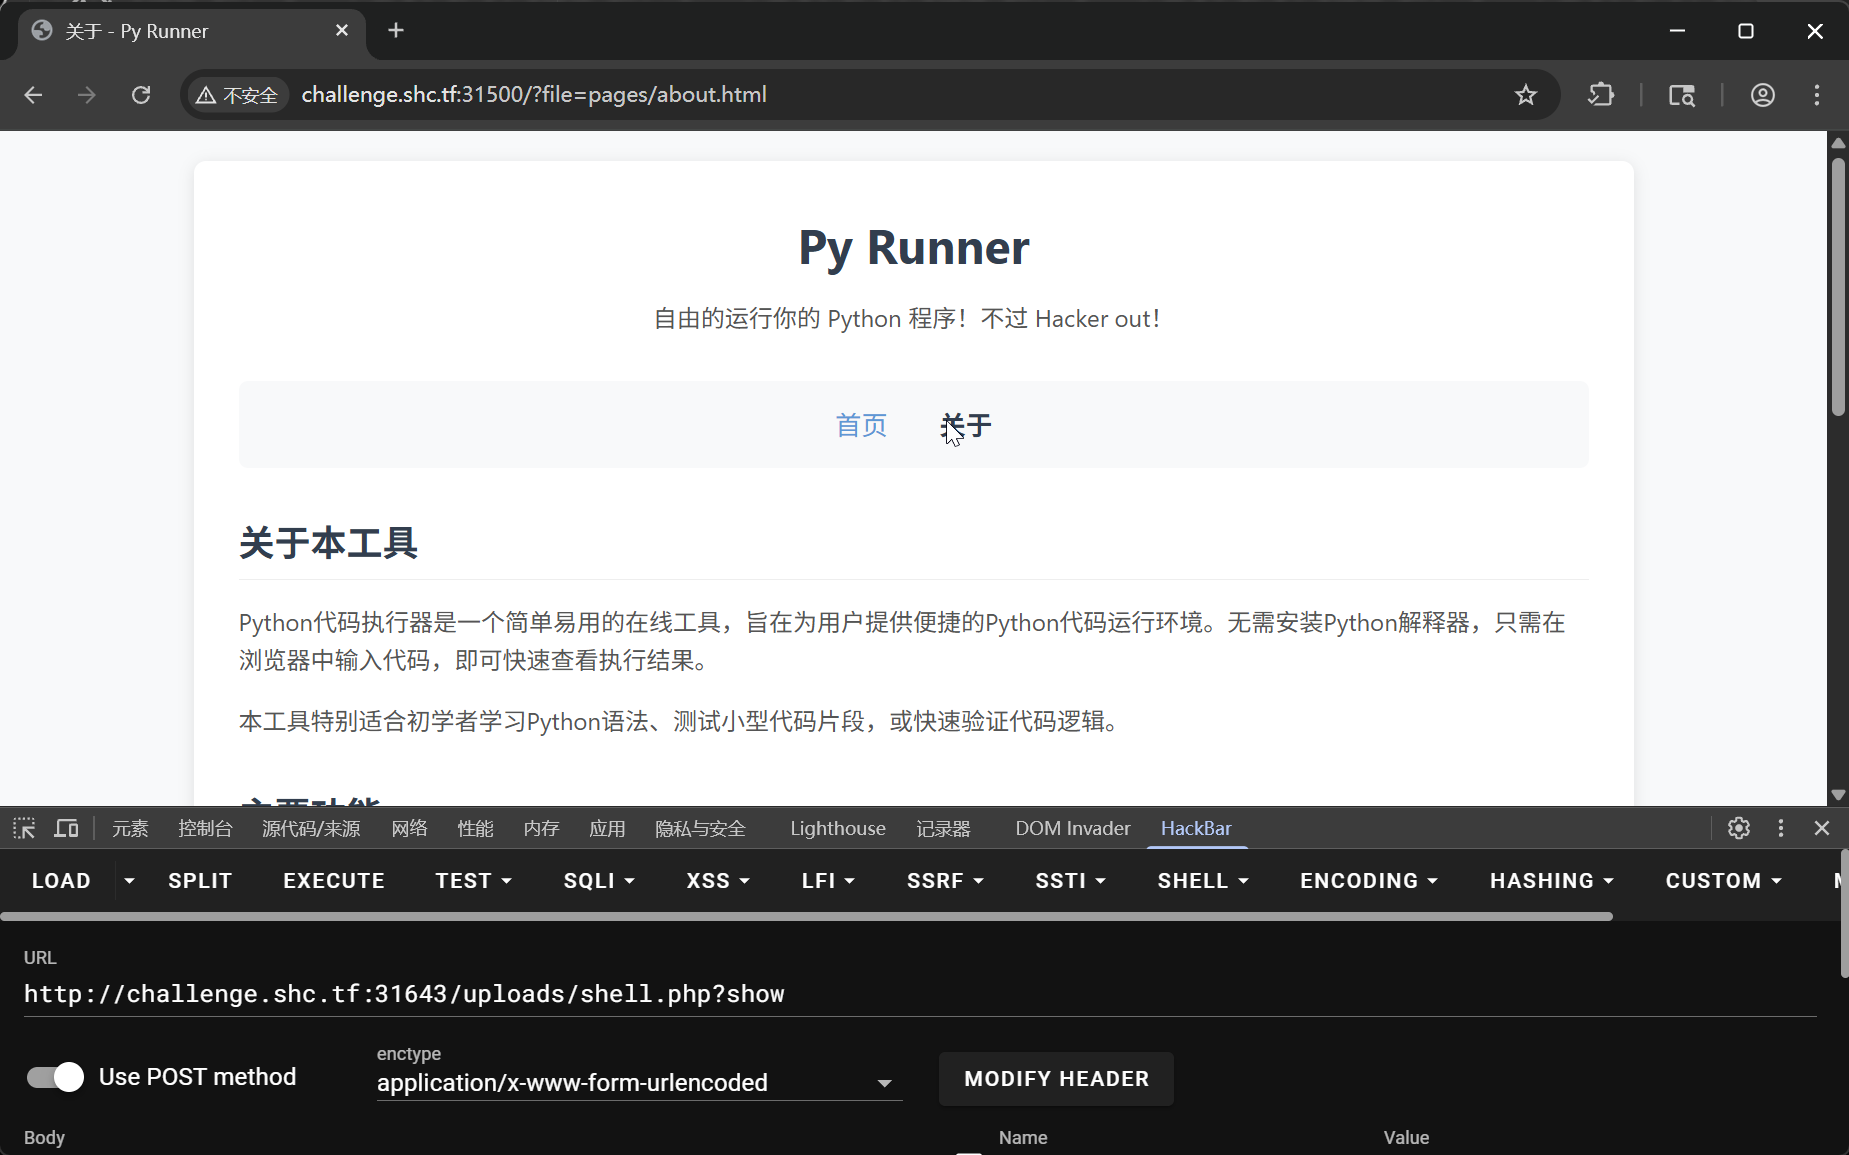Follow the 首页 navigation link

[x=861, y=425]
